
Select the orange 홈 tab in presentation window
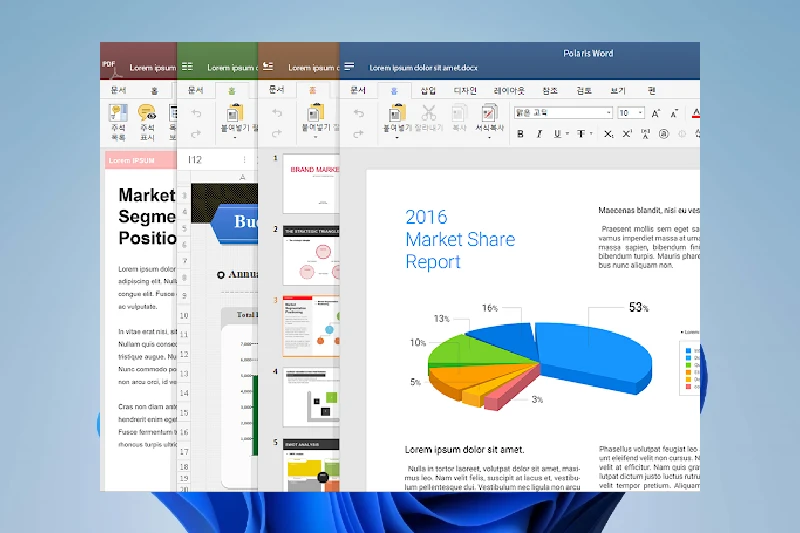point(312,90)
